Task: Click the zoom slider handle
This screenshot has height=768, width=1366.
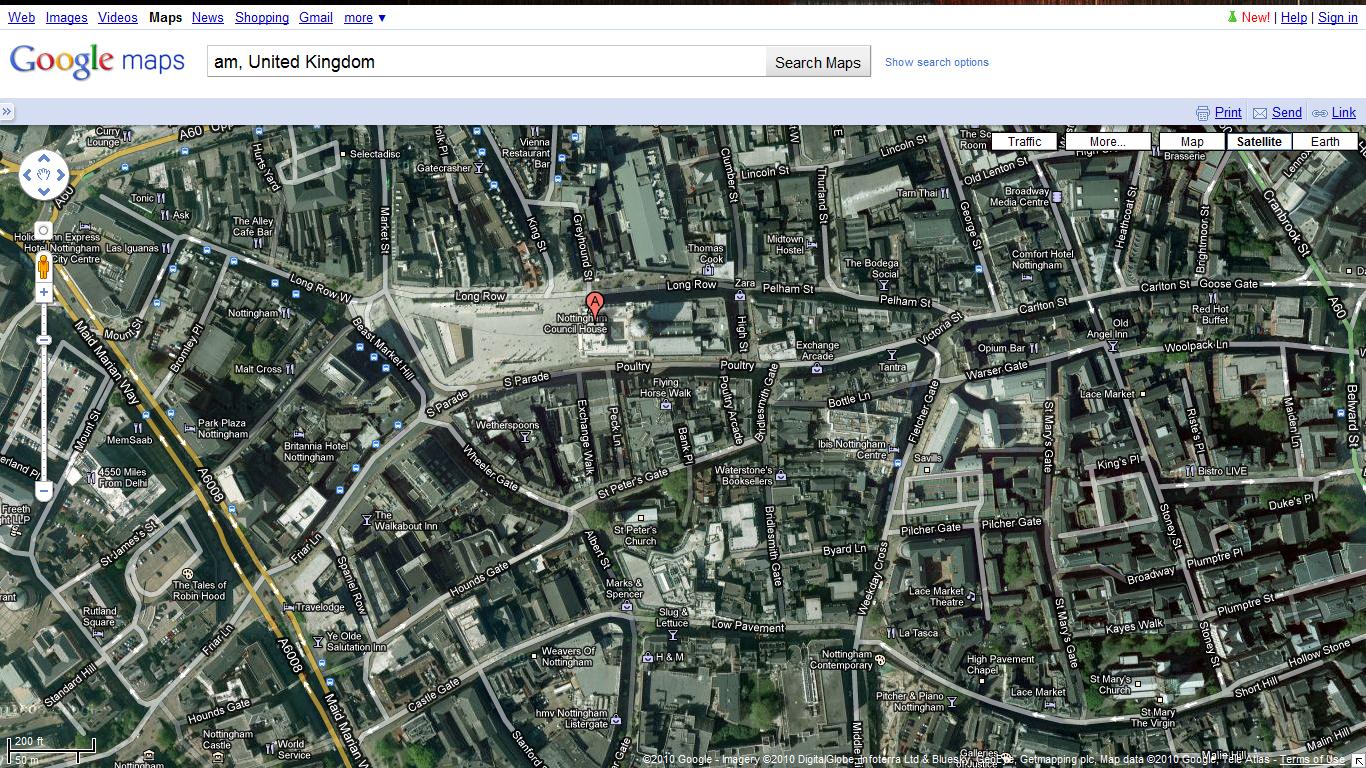Action: point(44,341)
